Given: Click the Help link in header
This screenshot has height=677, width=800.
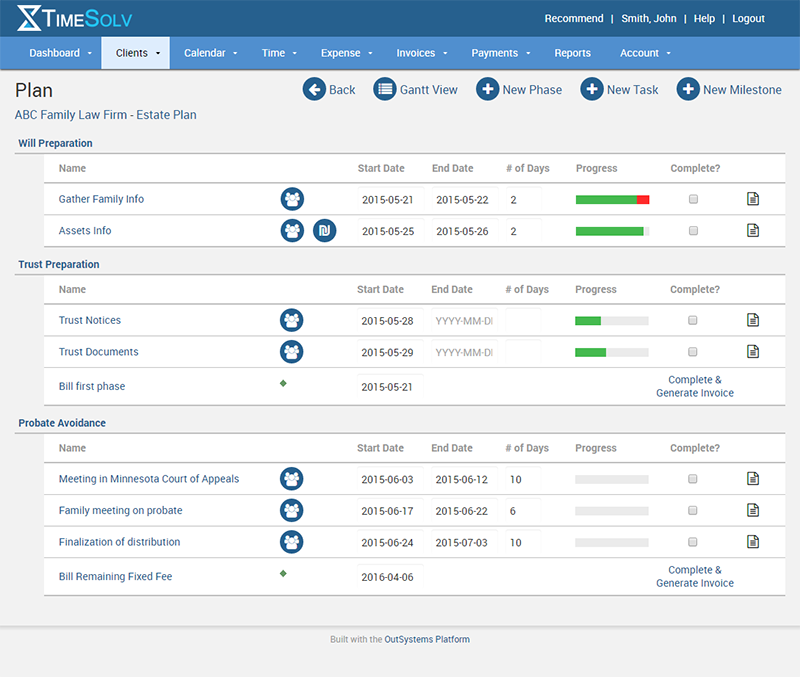Looking at the screenshot, I should click(704, 18).
